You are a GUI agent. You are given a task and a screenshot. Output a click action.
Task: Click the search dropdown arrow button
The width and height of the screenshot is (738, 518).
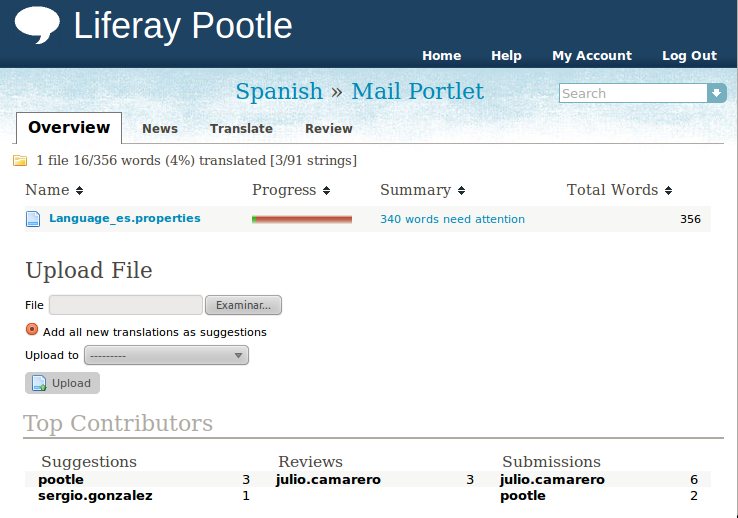[716, 93]
